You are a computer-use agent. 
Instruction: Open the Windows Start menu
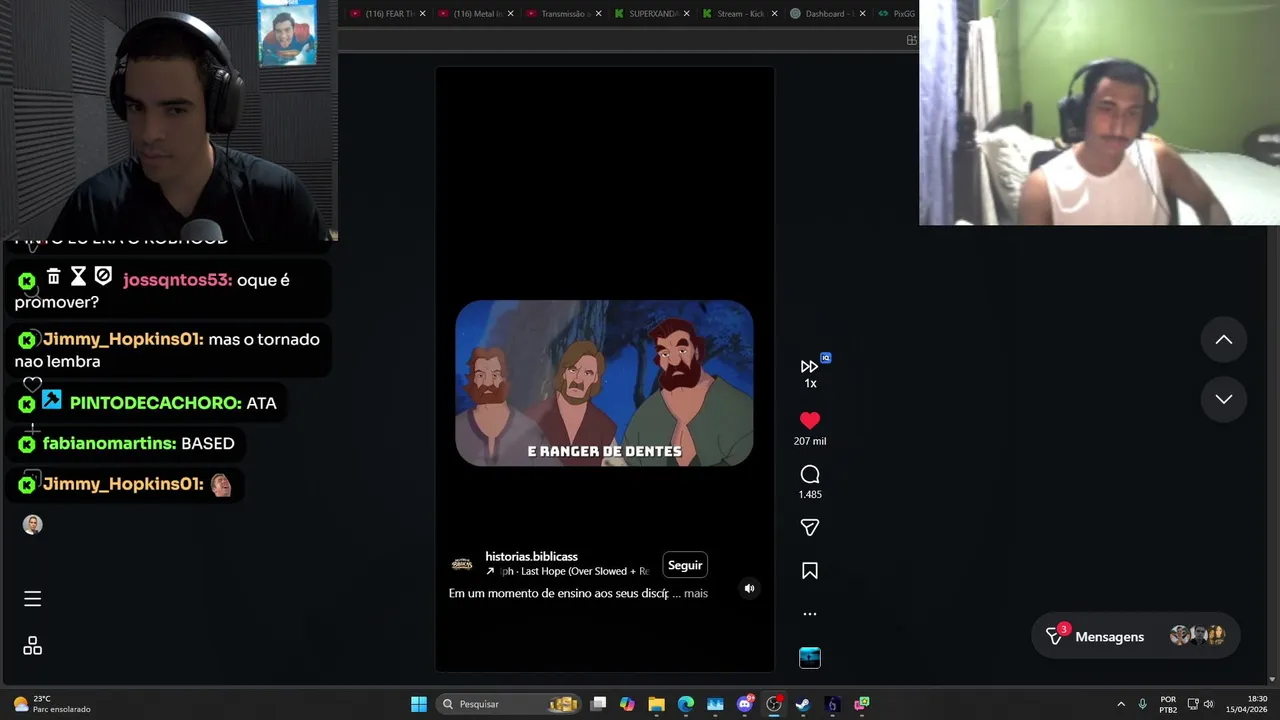coord(419,704)
